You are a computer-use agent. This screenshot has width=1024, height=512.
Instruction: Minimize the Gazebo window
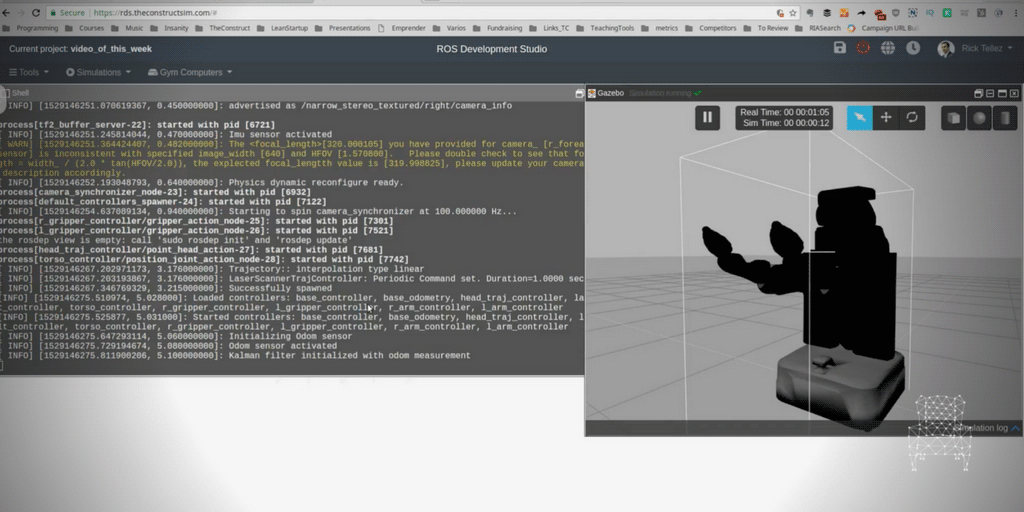pos(990,93)
